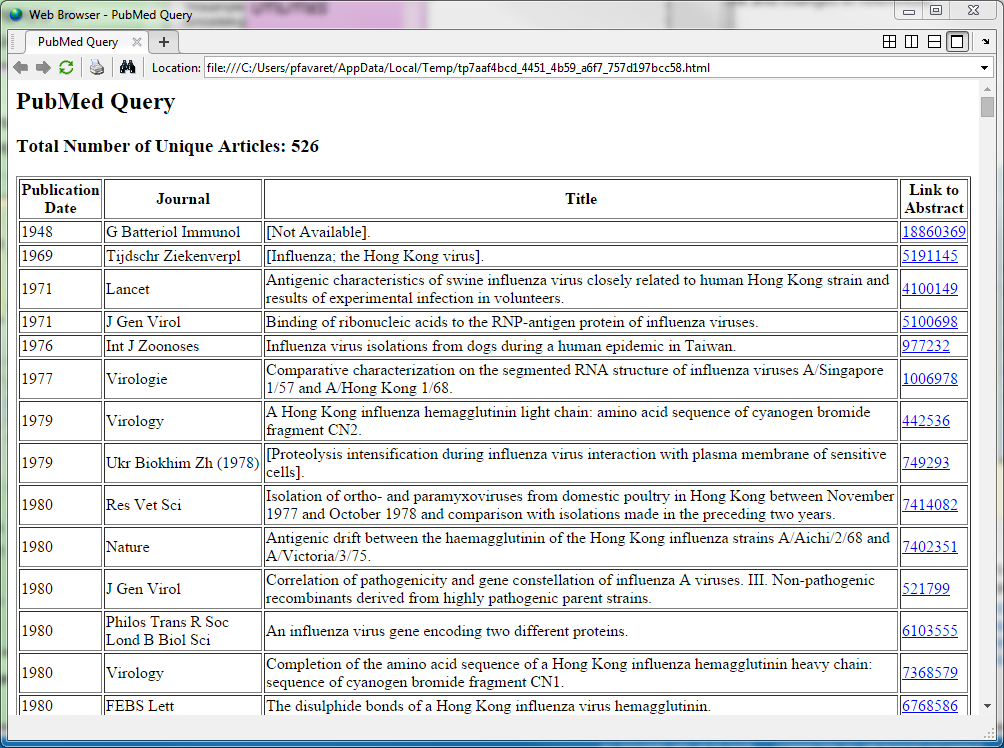Click the Lancet journal cell
This screenshot has height=748, width=1004.
point(182,289)
